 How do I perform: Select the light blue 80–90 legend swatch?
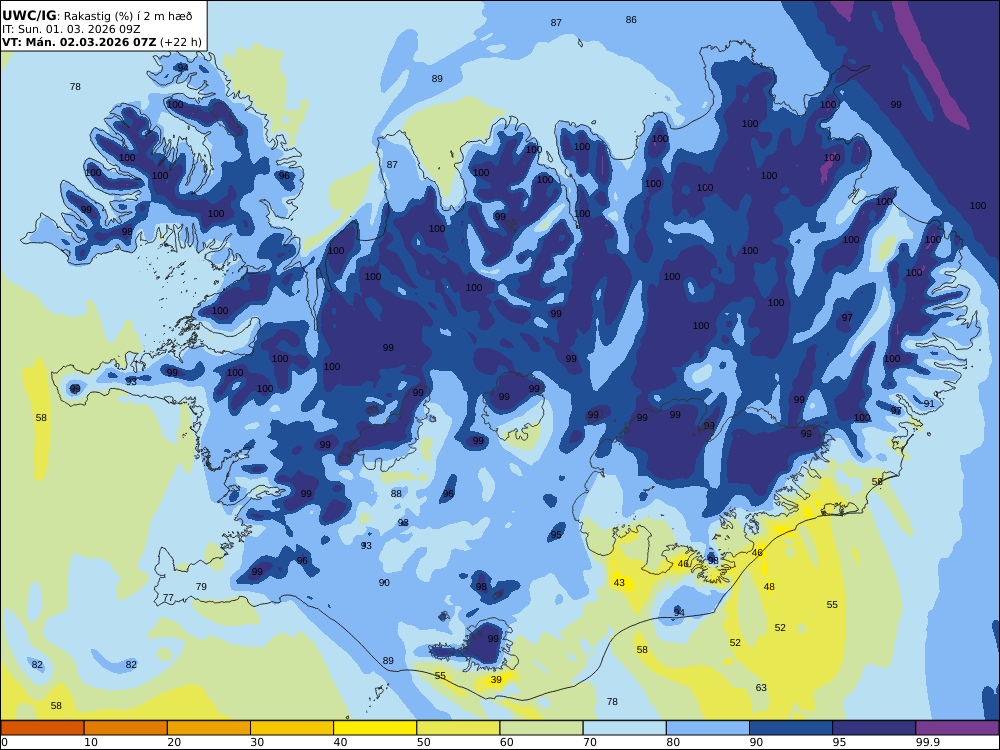pos(708,728)
